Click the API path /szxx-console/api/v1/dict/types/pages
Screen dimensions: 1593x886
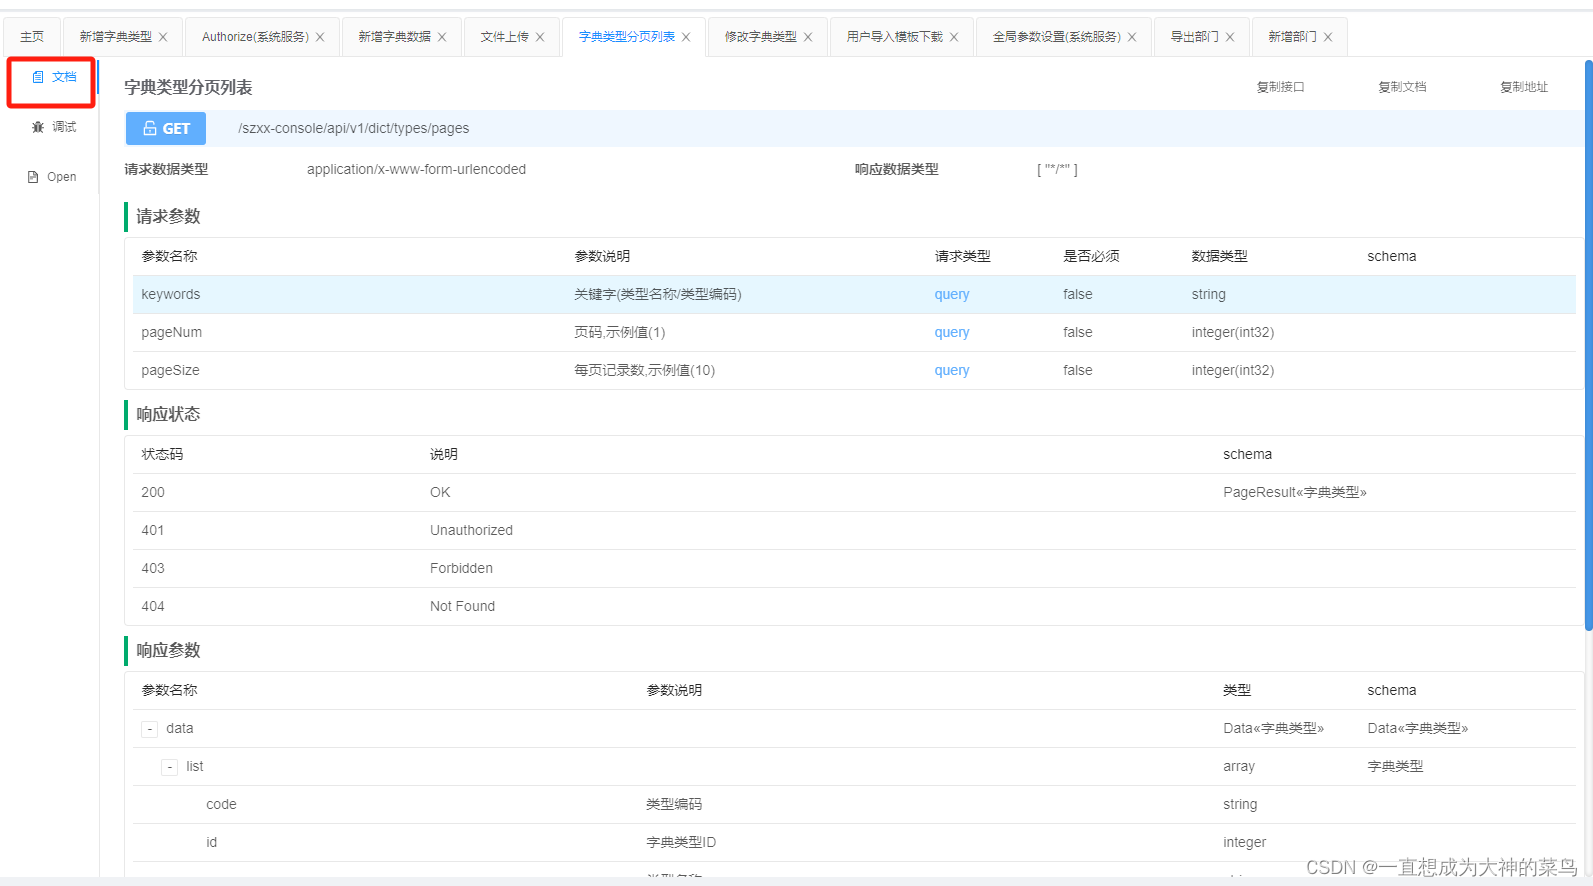point(353,128)
